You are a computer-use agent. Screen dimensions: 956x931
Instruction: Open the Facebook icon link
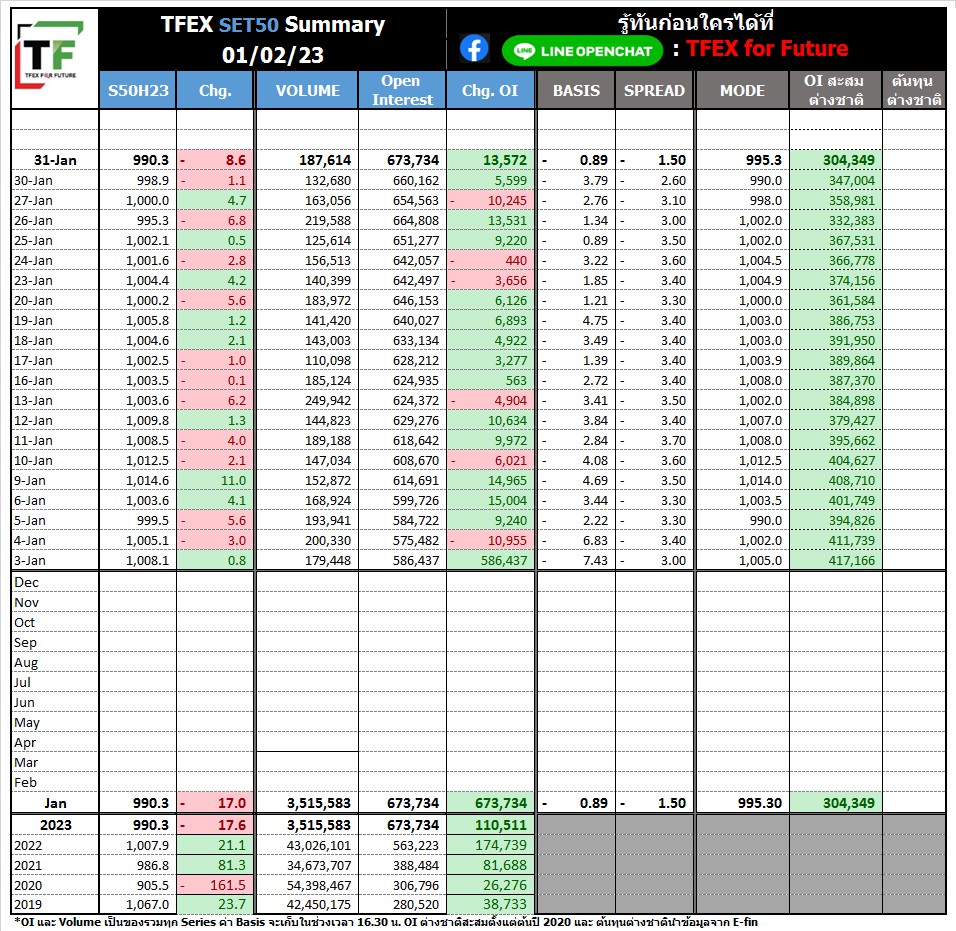[x=474, y=48]
